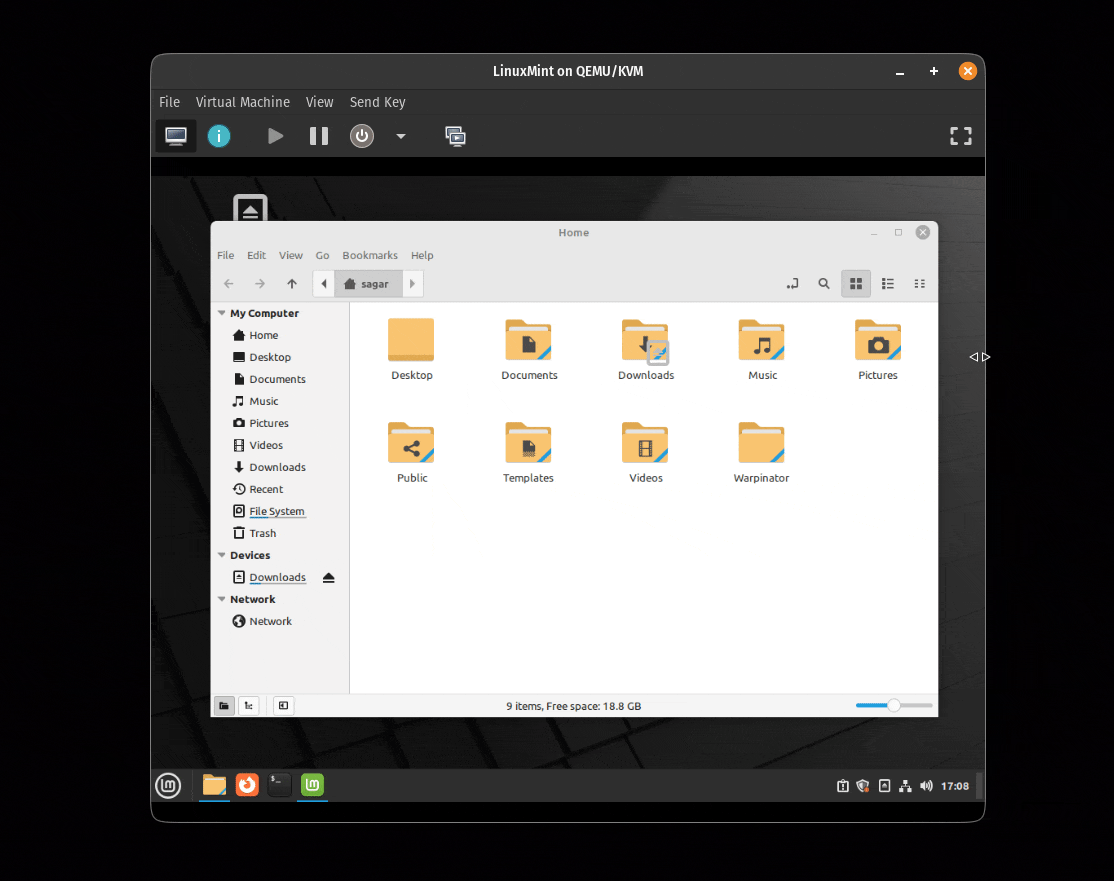1114x881 pixels.
Task: Show the virtual machine information view
Action: pyautogui.click(x=219, y=136)
